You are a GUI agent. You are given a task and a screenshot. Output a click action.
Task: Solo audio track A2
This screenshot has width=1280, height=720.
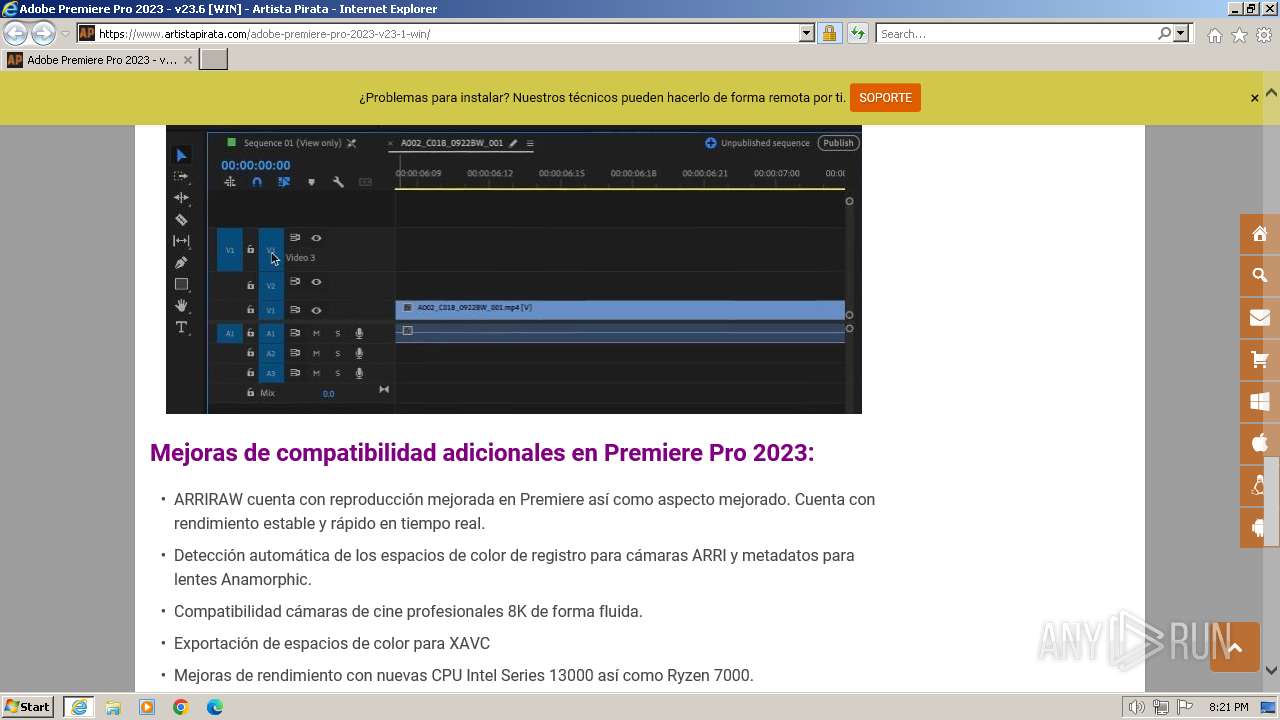point(337,353)
